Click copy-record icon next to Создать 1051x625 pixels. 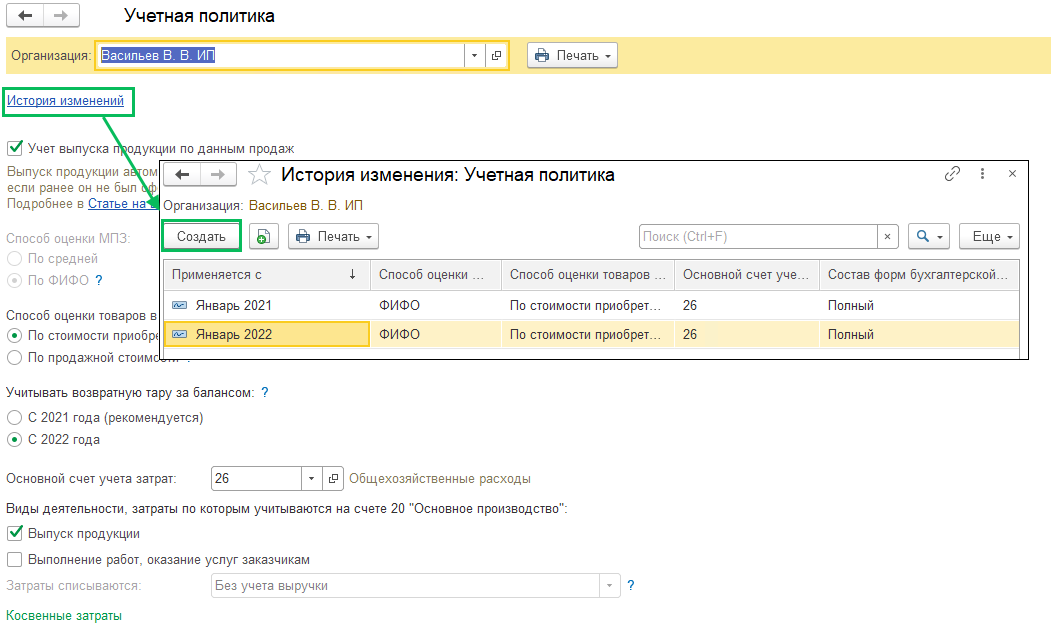[x=263, y=237]
